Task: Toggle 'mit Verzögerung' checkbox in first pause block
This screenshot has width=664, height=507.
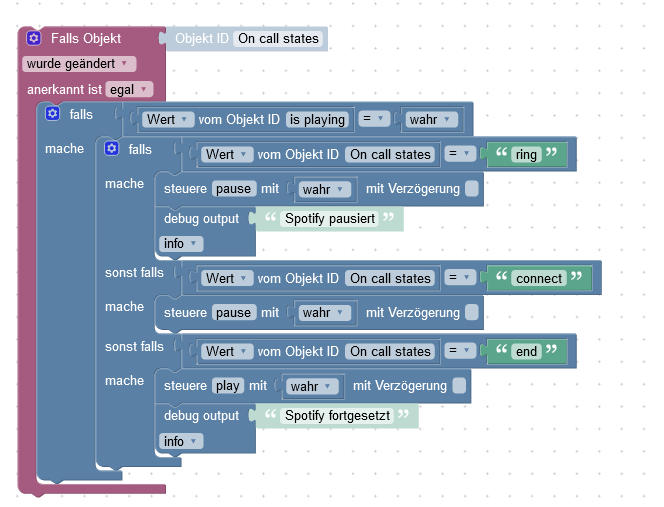Action: point(472,189)
